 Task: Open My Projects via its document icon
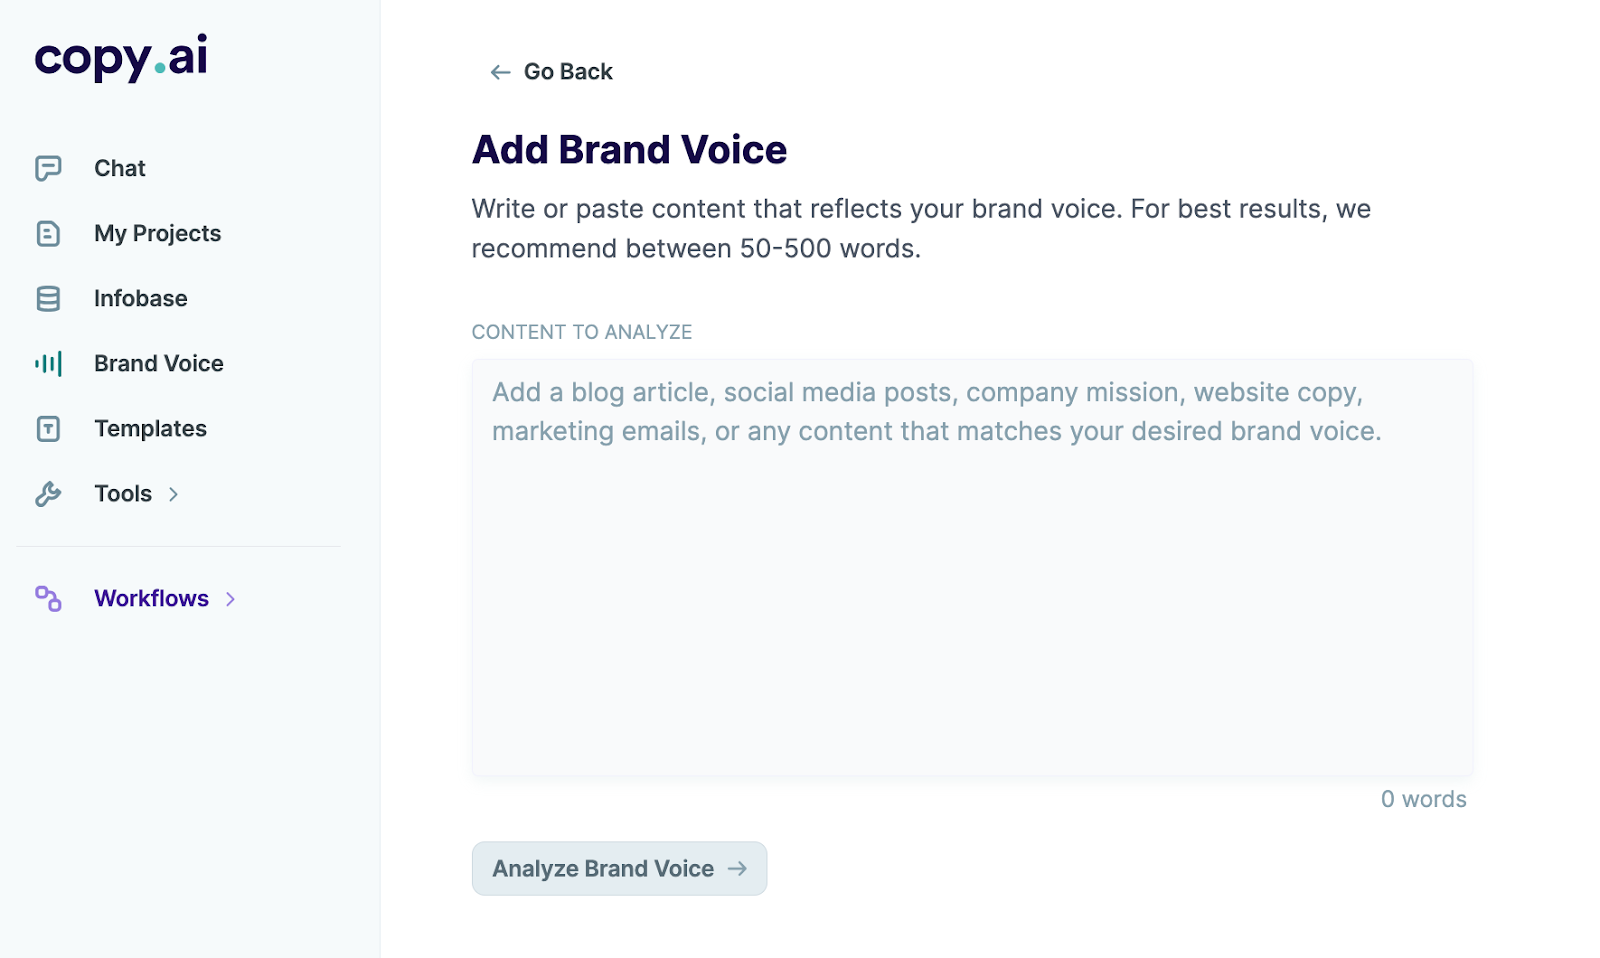click(49, 232)
